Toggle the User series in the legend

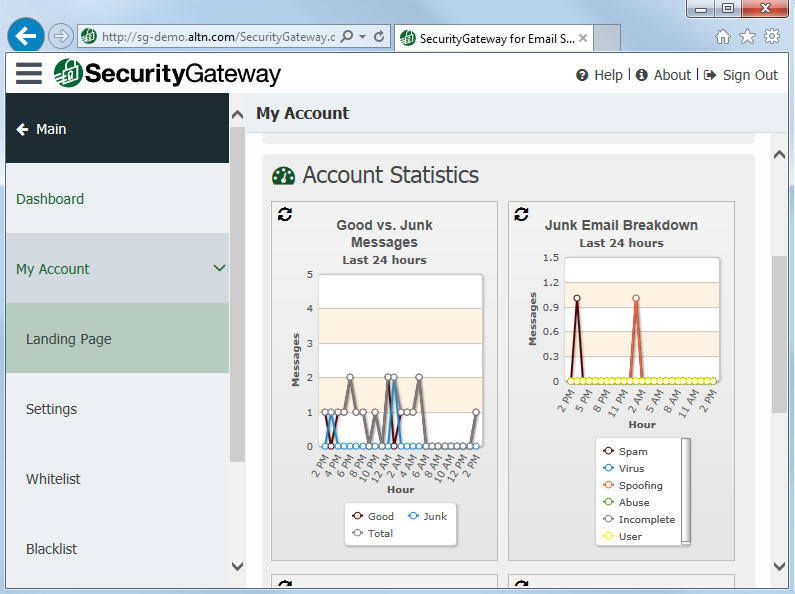click(623, 536)
